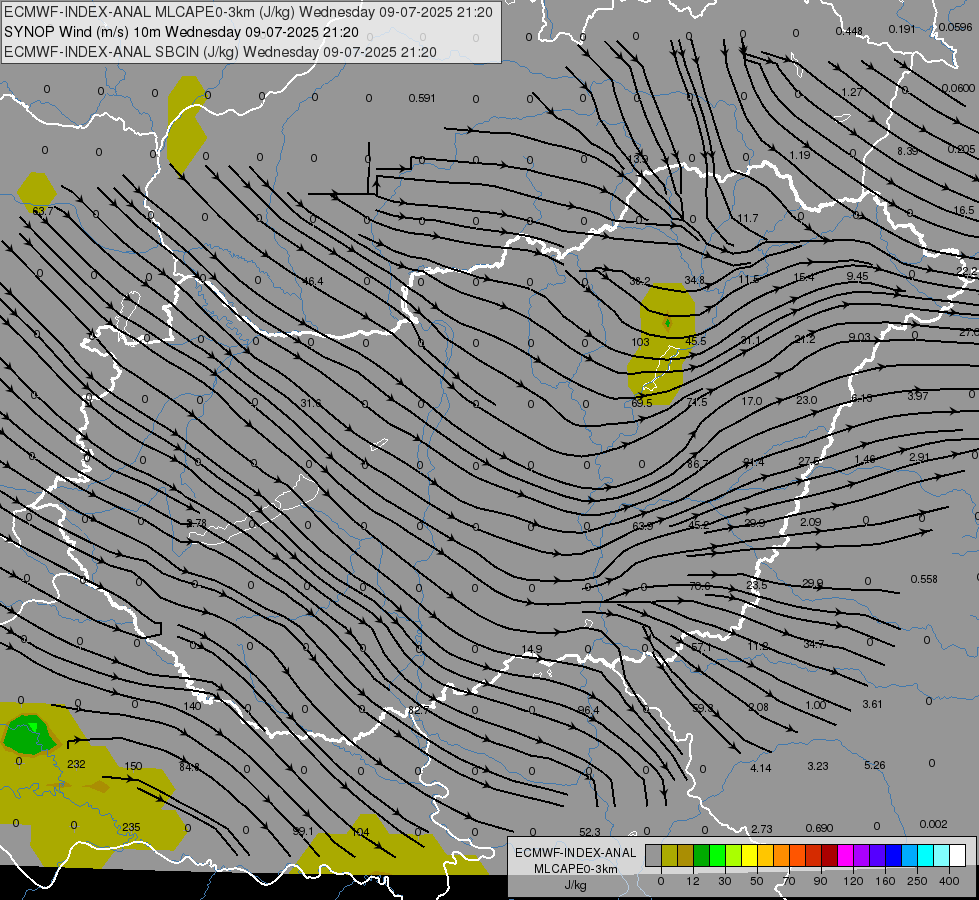Click the map value 96.4
The image size is (979, 900).
(588, 710)
